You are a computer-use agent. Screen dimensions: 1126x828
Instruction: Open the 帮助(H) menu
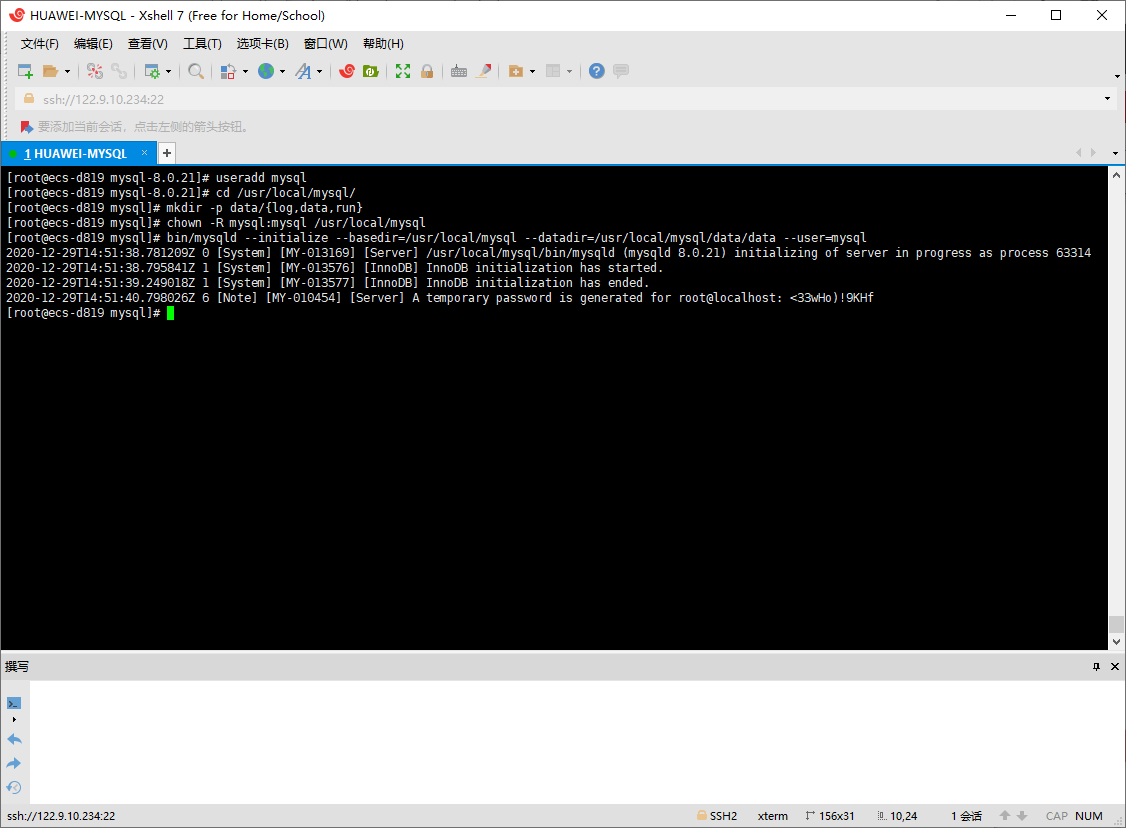(383, 44)
